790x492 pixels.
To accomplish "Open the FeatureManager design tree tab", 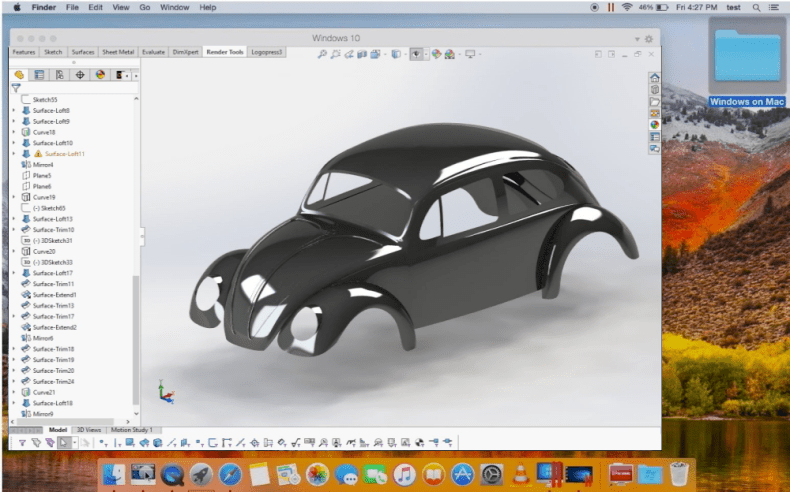I will pos(19,74).
